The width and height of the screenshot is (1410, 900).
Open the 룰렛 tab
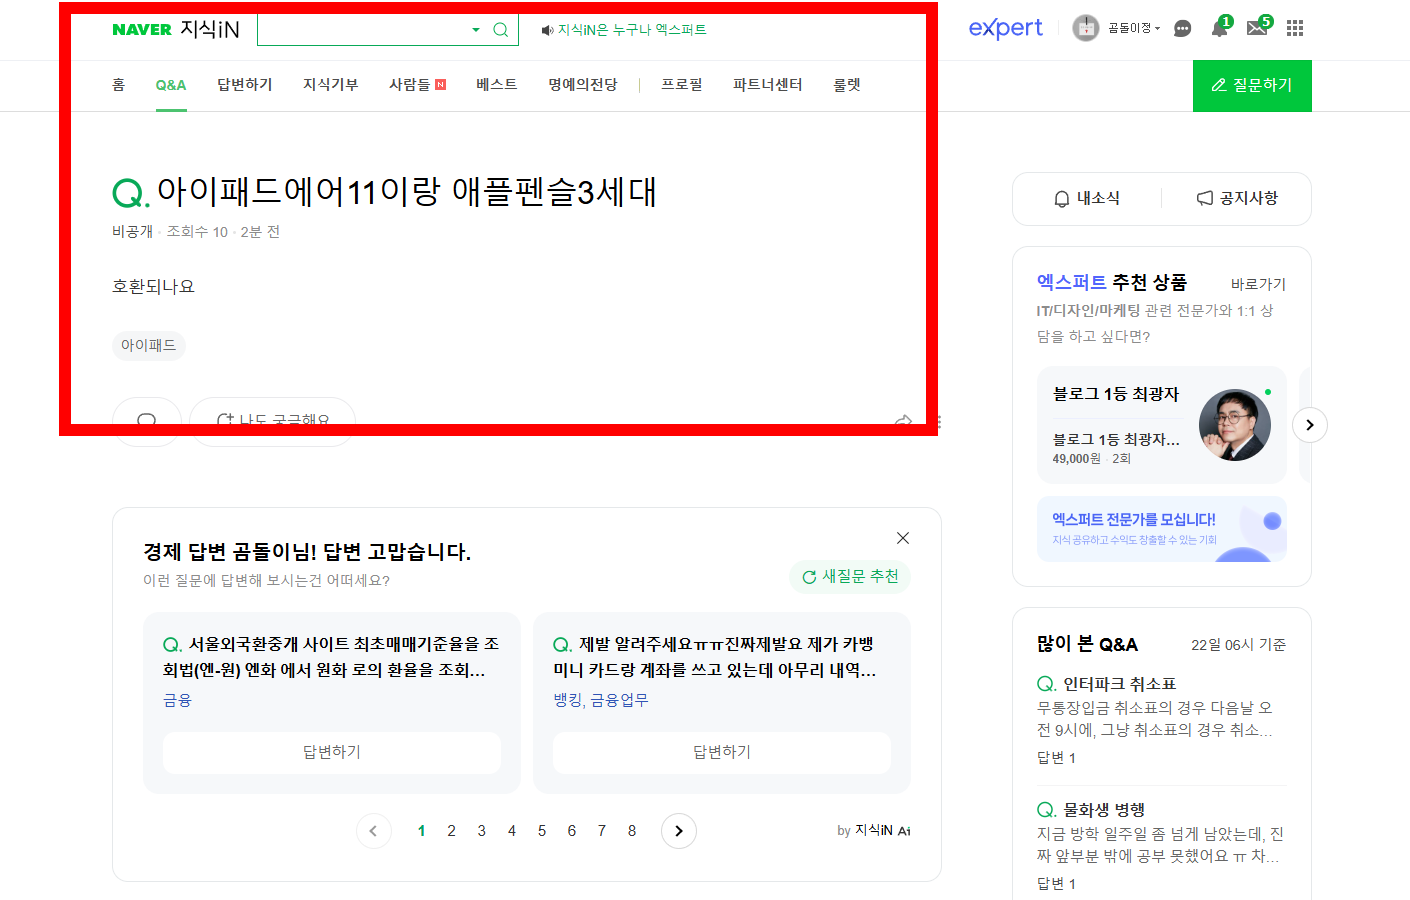pos(847,85)
